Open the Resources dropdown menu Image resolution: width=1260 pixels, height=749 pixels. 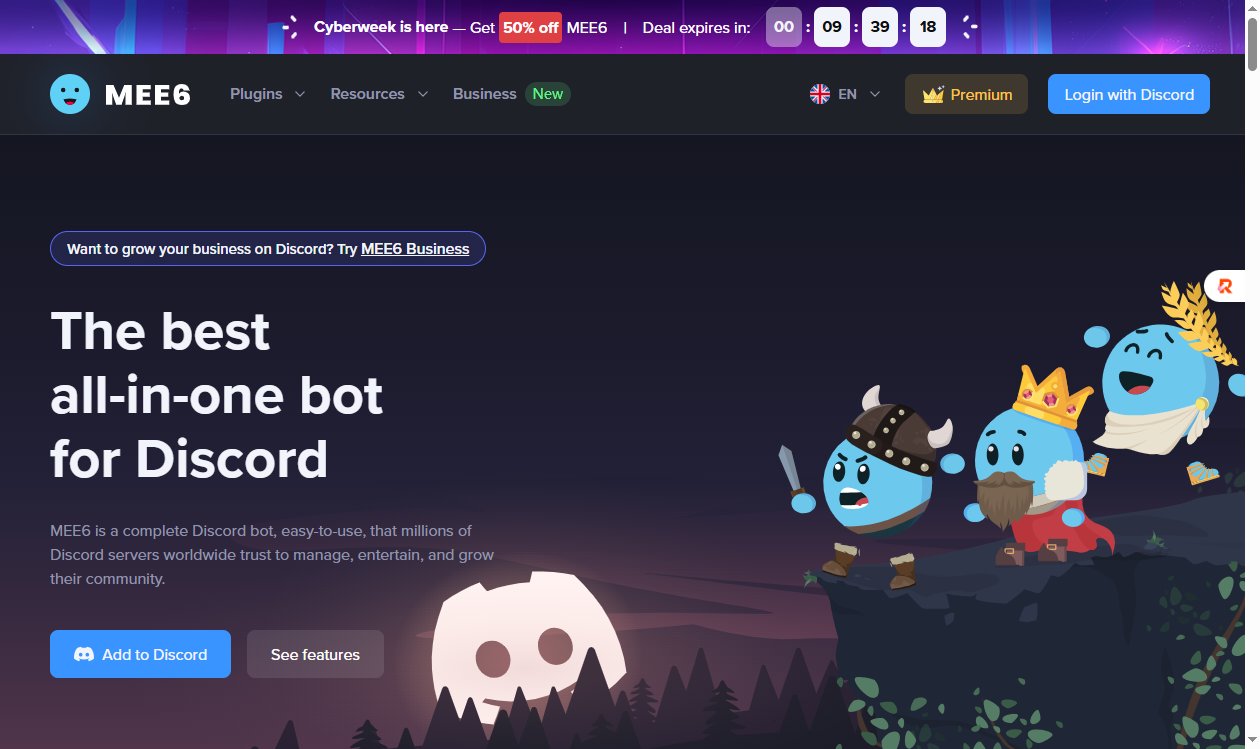point(379,94)
